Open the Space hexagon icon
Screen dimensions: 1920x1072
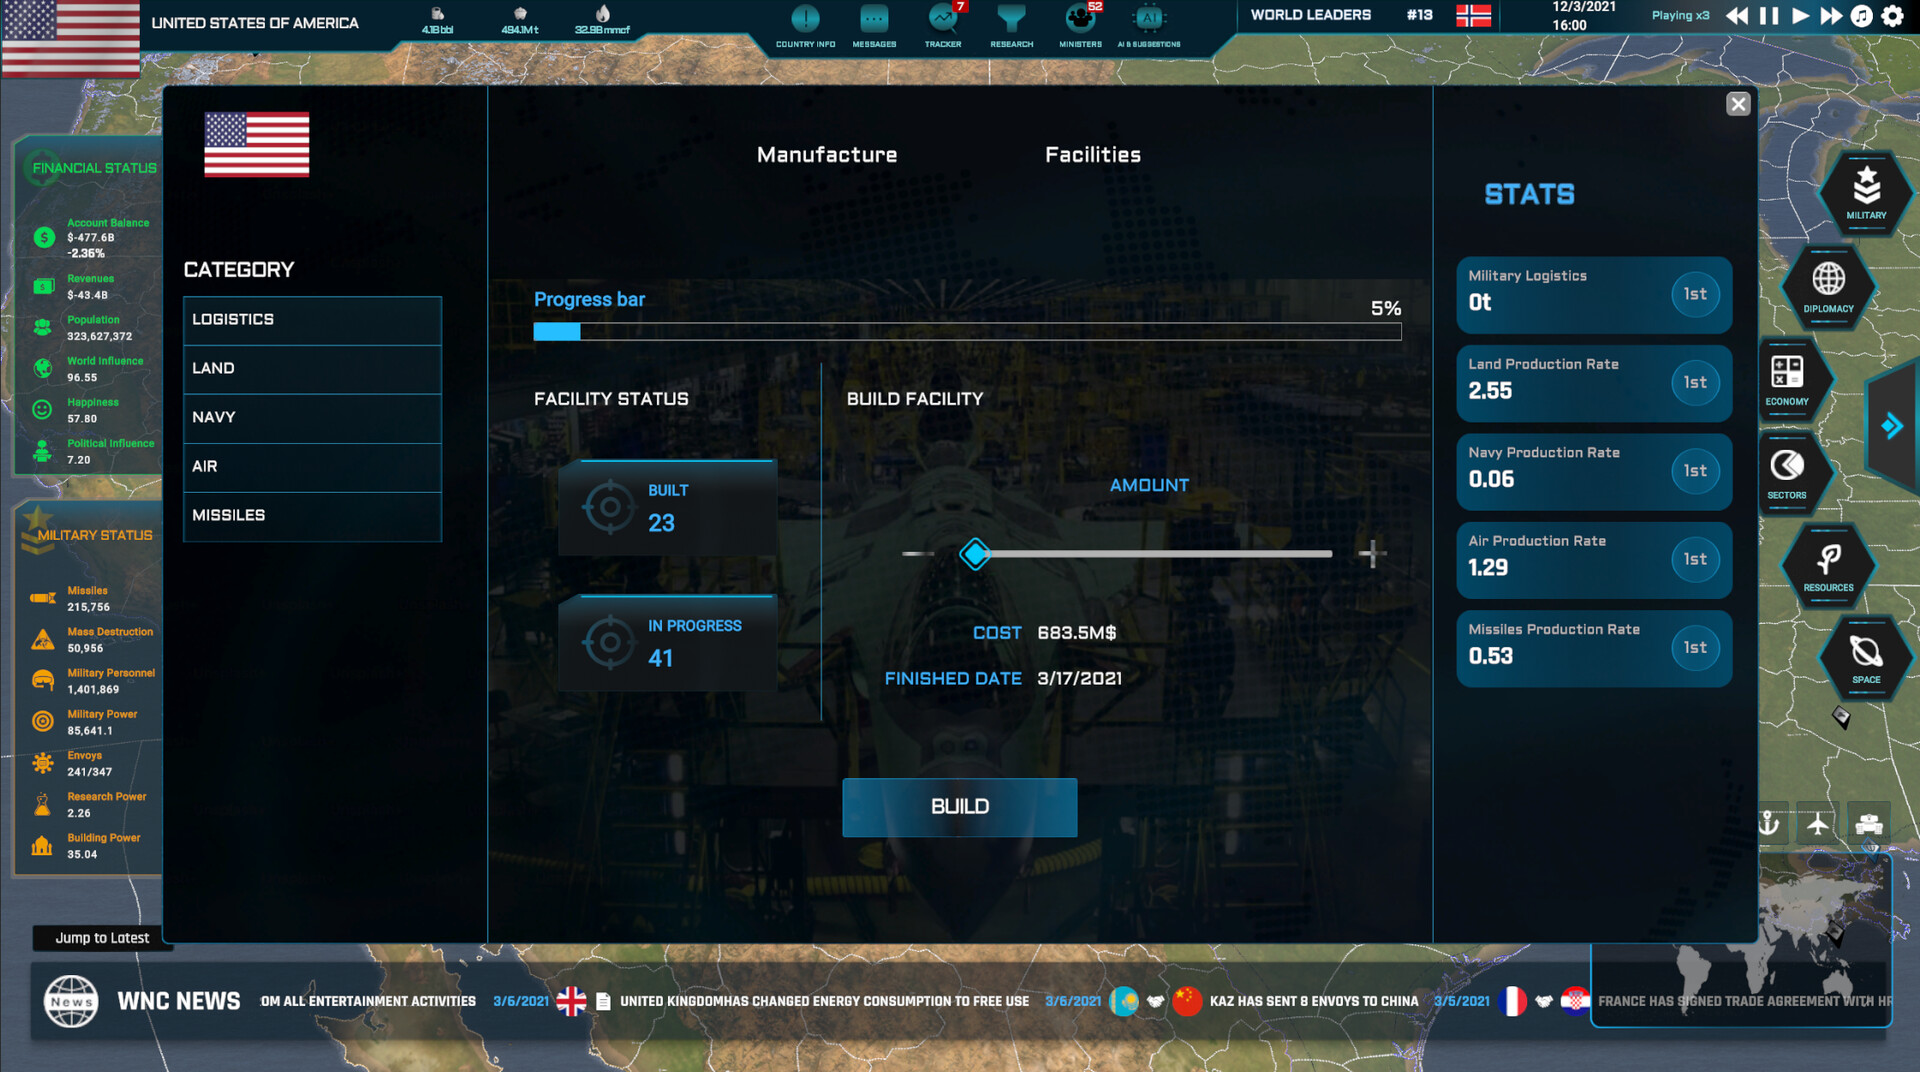1866,656
